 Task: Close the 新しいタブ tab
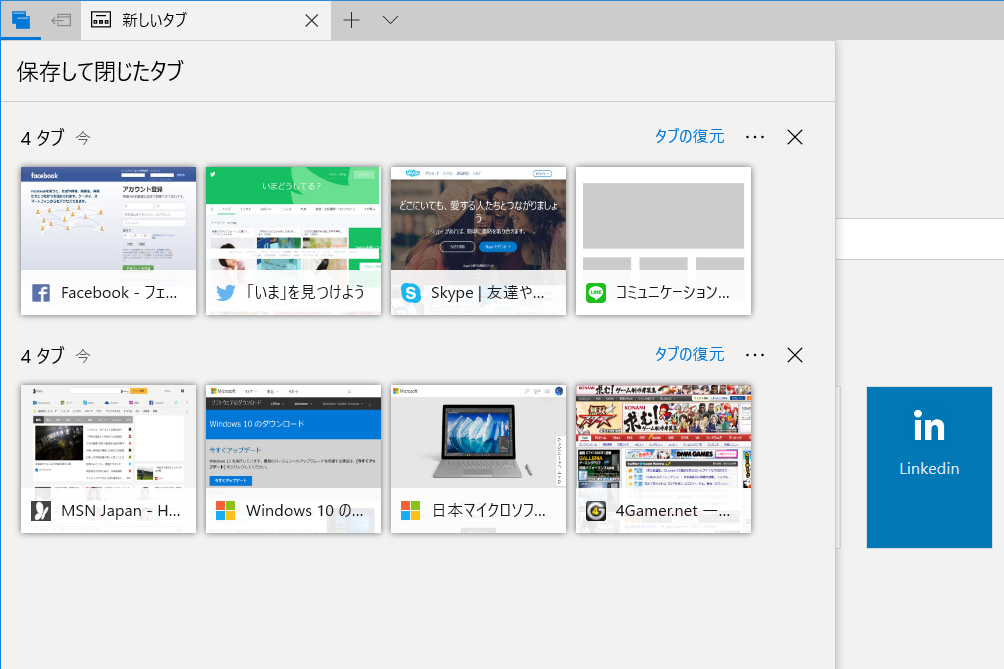point(311,20)
